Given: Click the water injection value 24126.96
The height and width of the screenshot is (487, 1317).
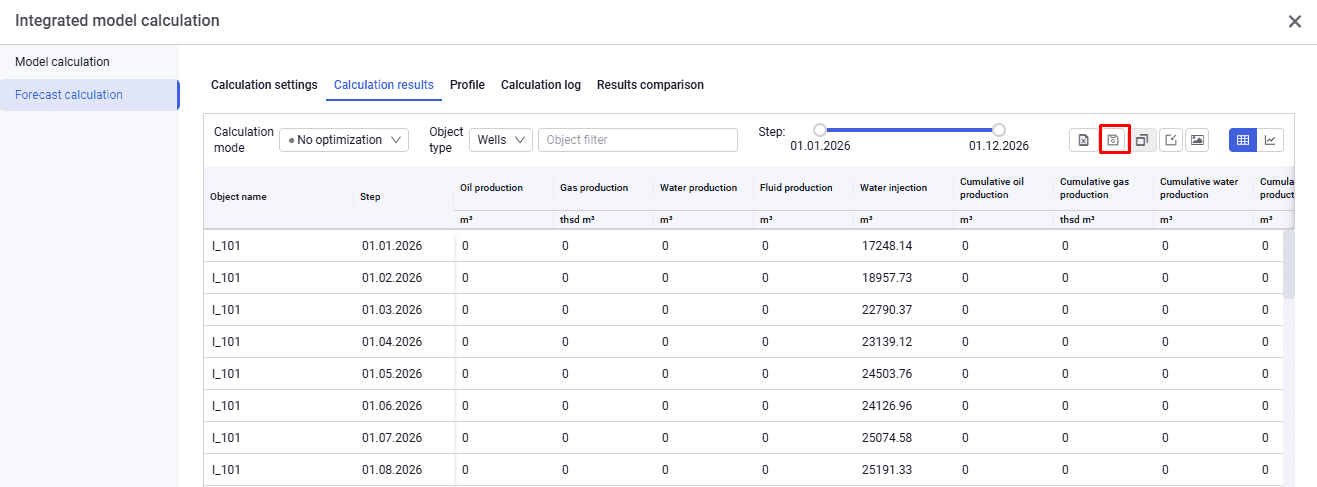Looking at the screenshot, I should 887,406.
